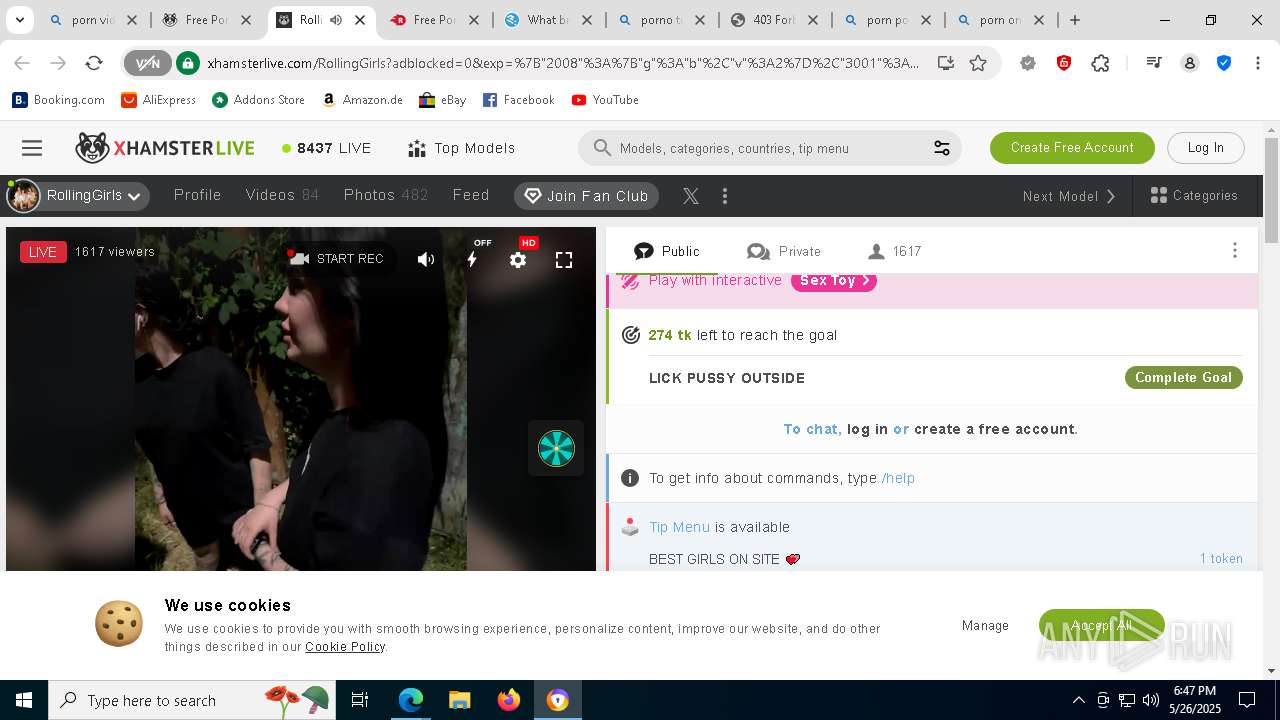This screenshot has height=720, width=1280.
Task: Close the 403 Forbidden tab
Action: tap(813, 20)
